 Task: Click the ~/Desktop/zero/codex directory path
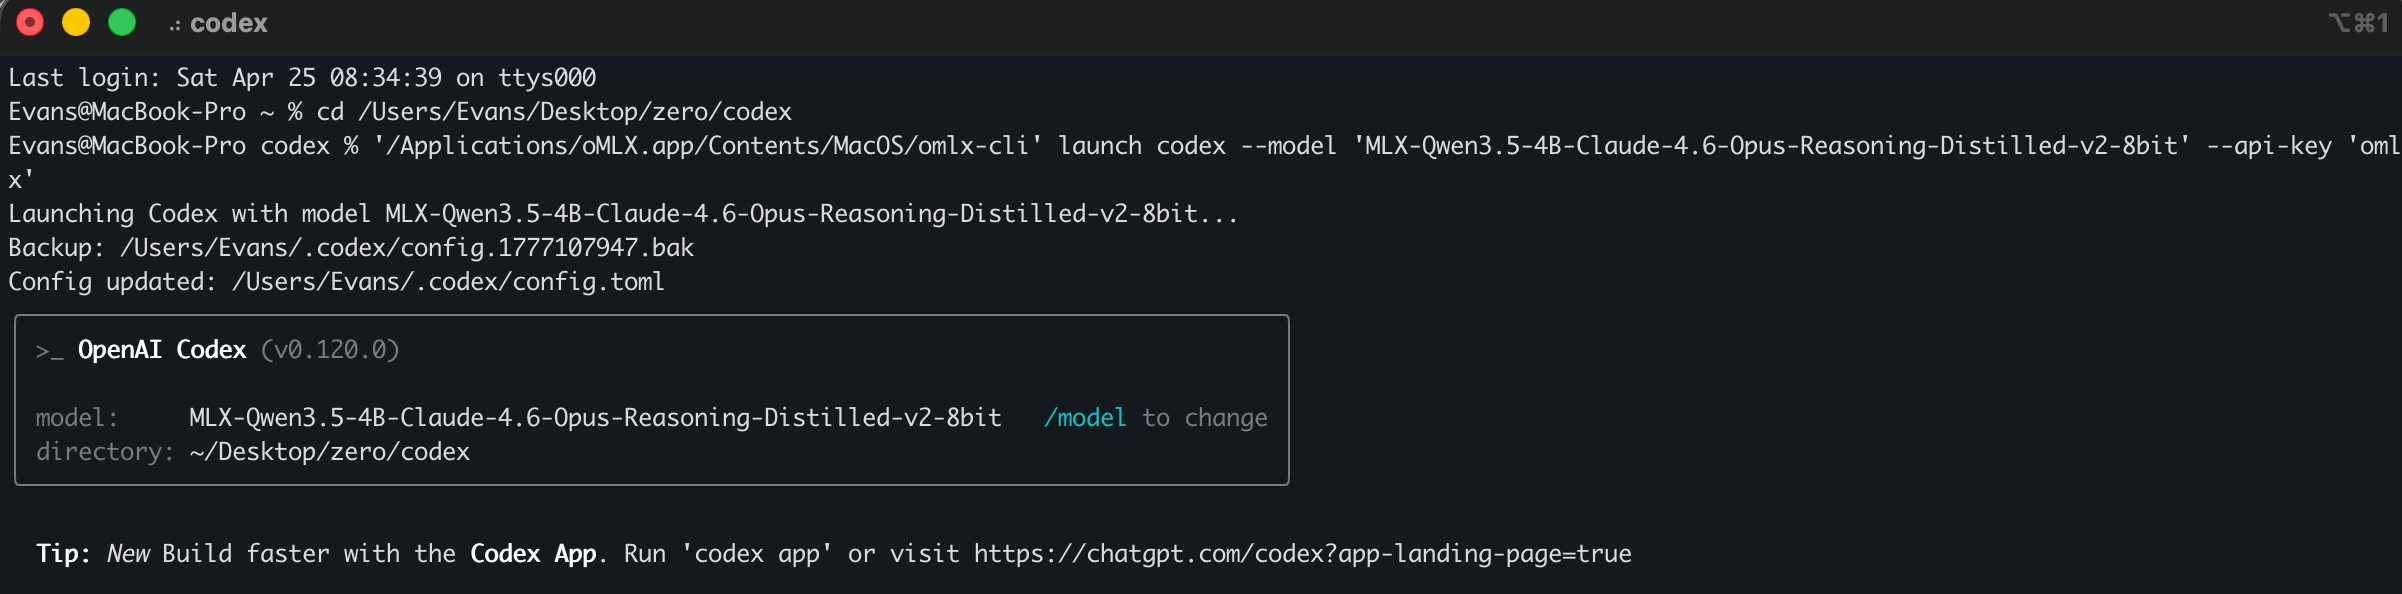coord(329,451)
